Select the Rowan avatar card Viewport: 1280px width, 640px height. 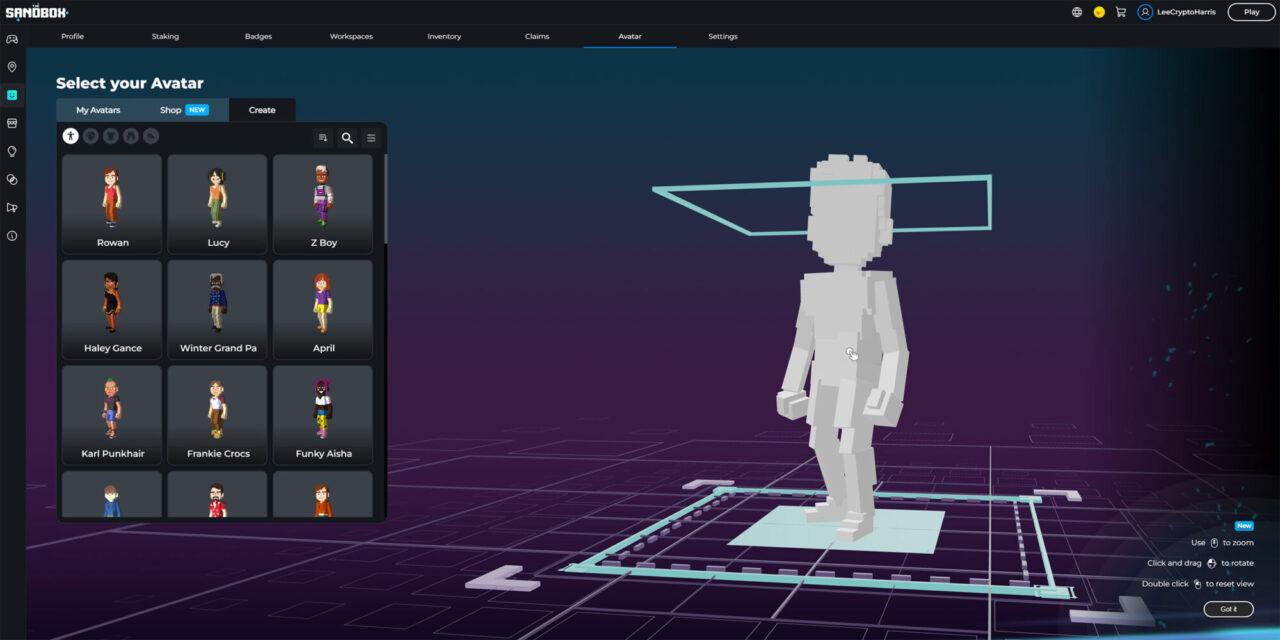click(112, 204)
